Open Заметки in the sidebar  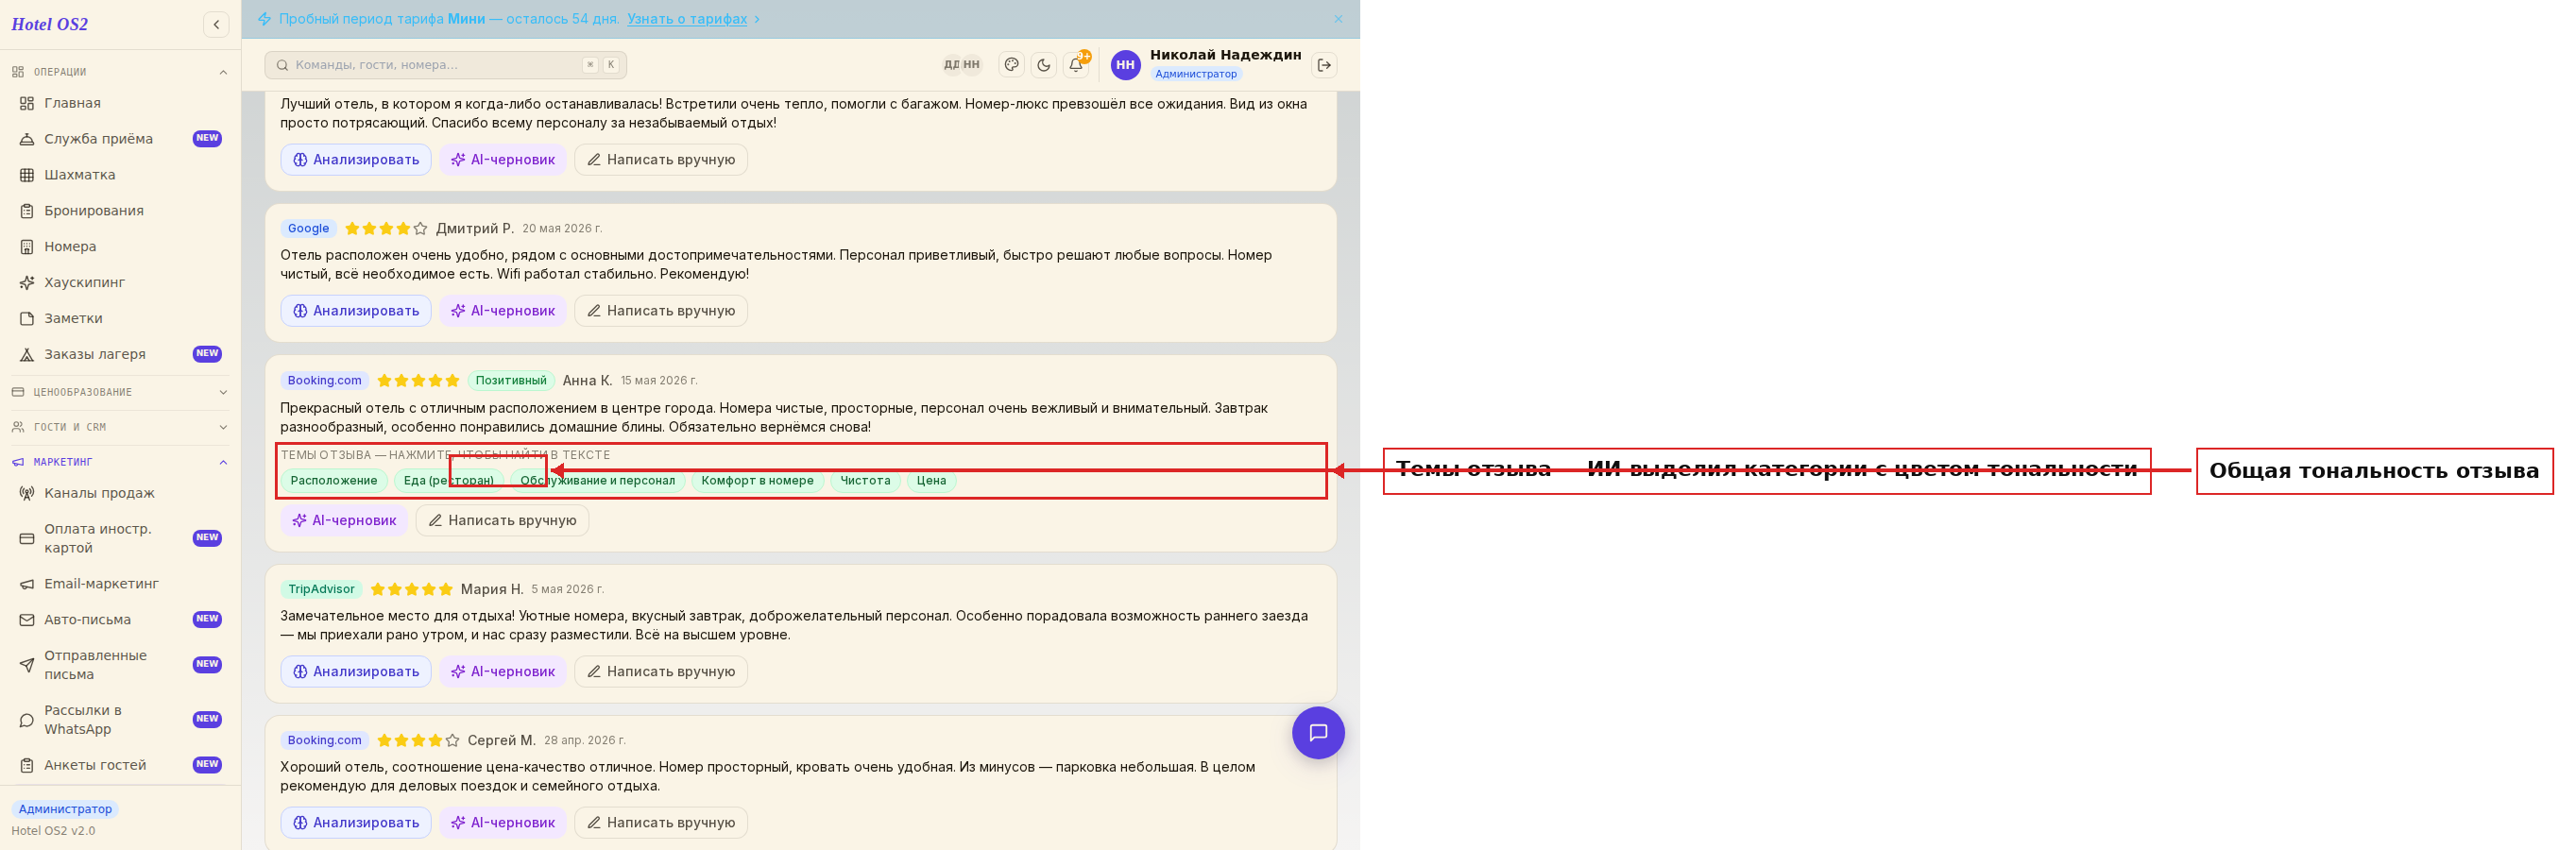[x=120, y=319]
